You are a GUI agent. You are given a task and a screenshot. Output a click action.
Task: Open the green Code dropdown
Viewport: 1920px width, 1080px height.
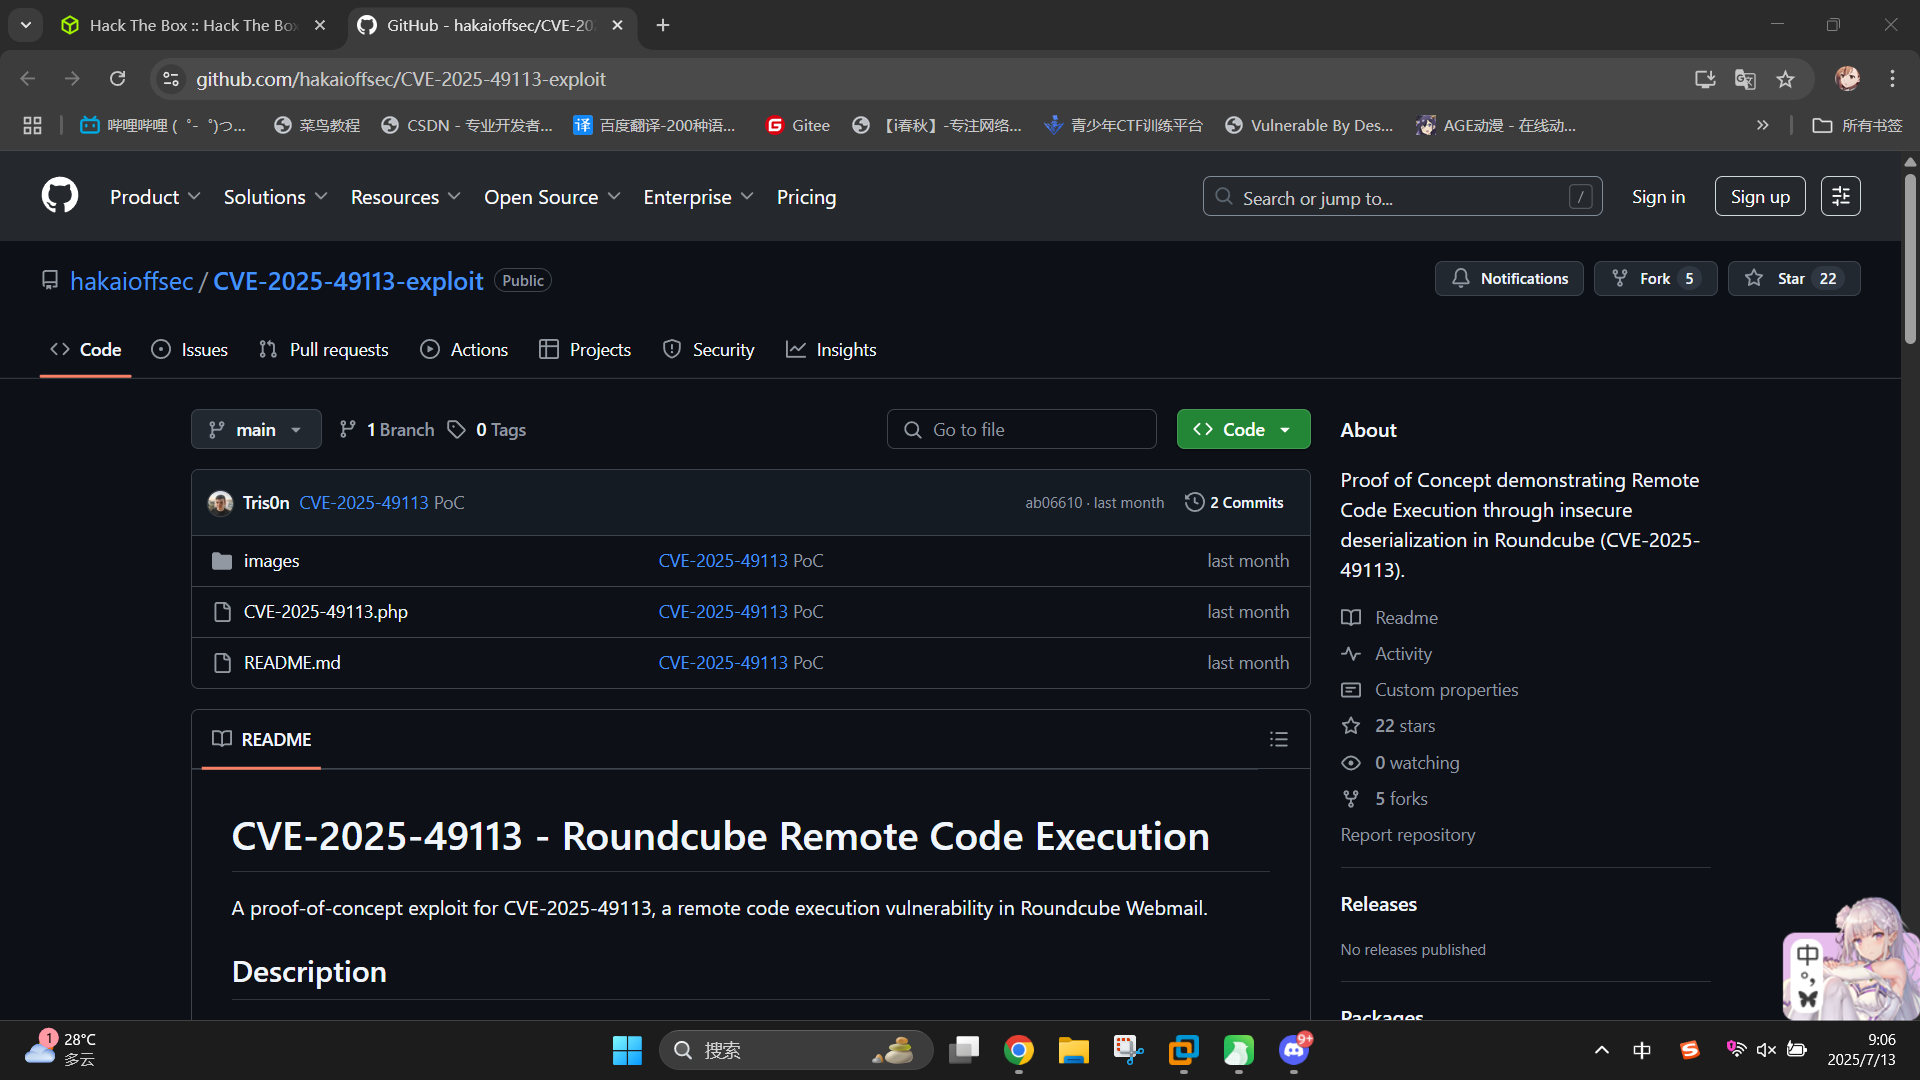point(1243,429)
